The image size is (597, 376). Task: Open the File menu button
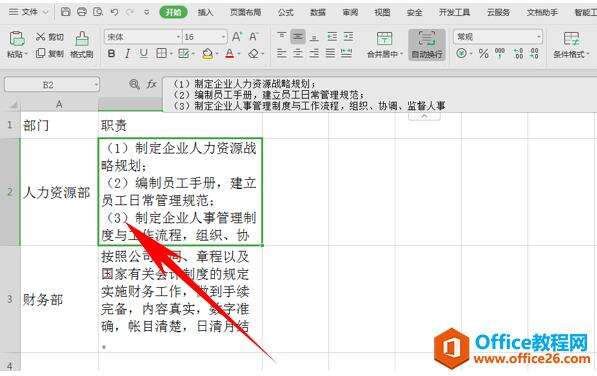pos(28,12)
